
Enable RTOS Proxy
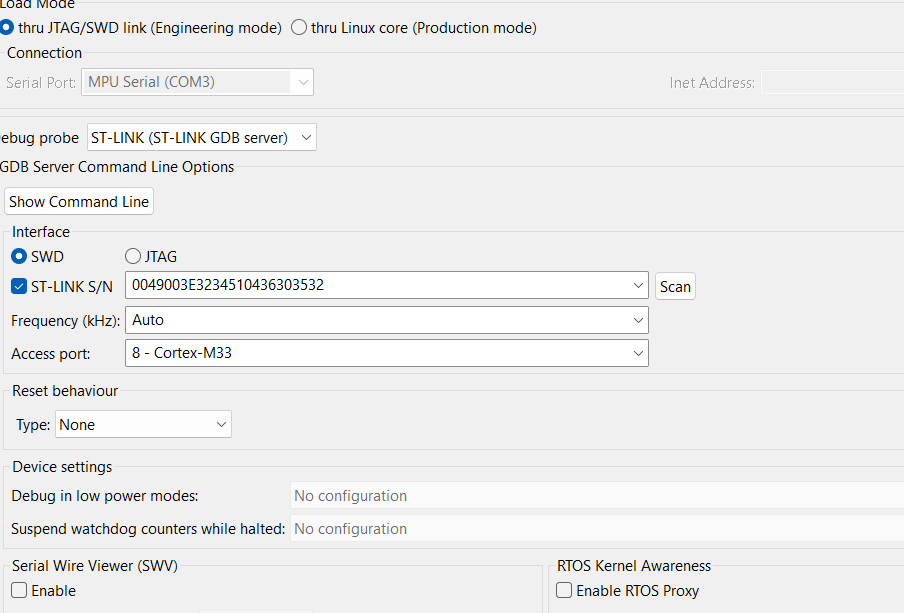click(563, 590)
